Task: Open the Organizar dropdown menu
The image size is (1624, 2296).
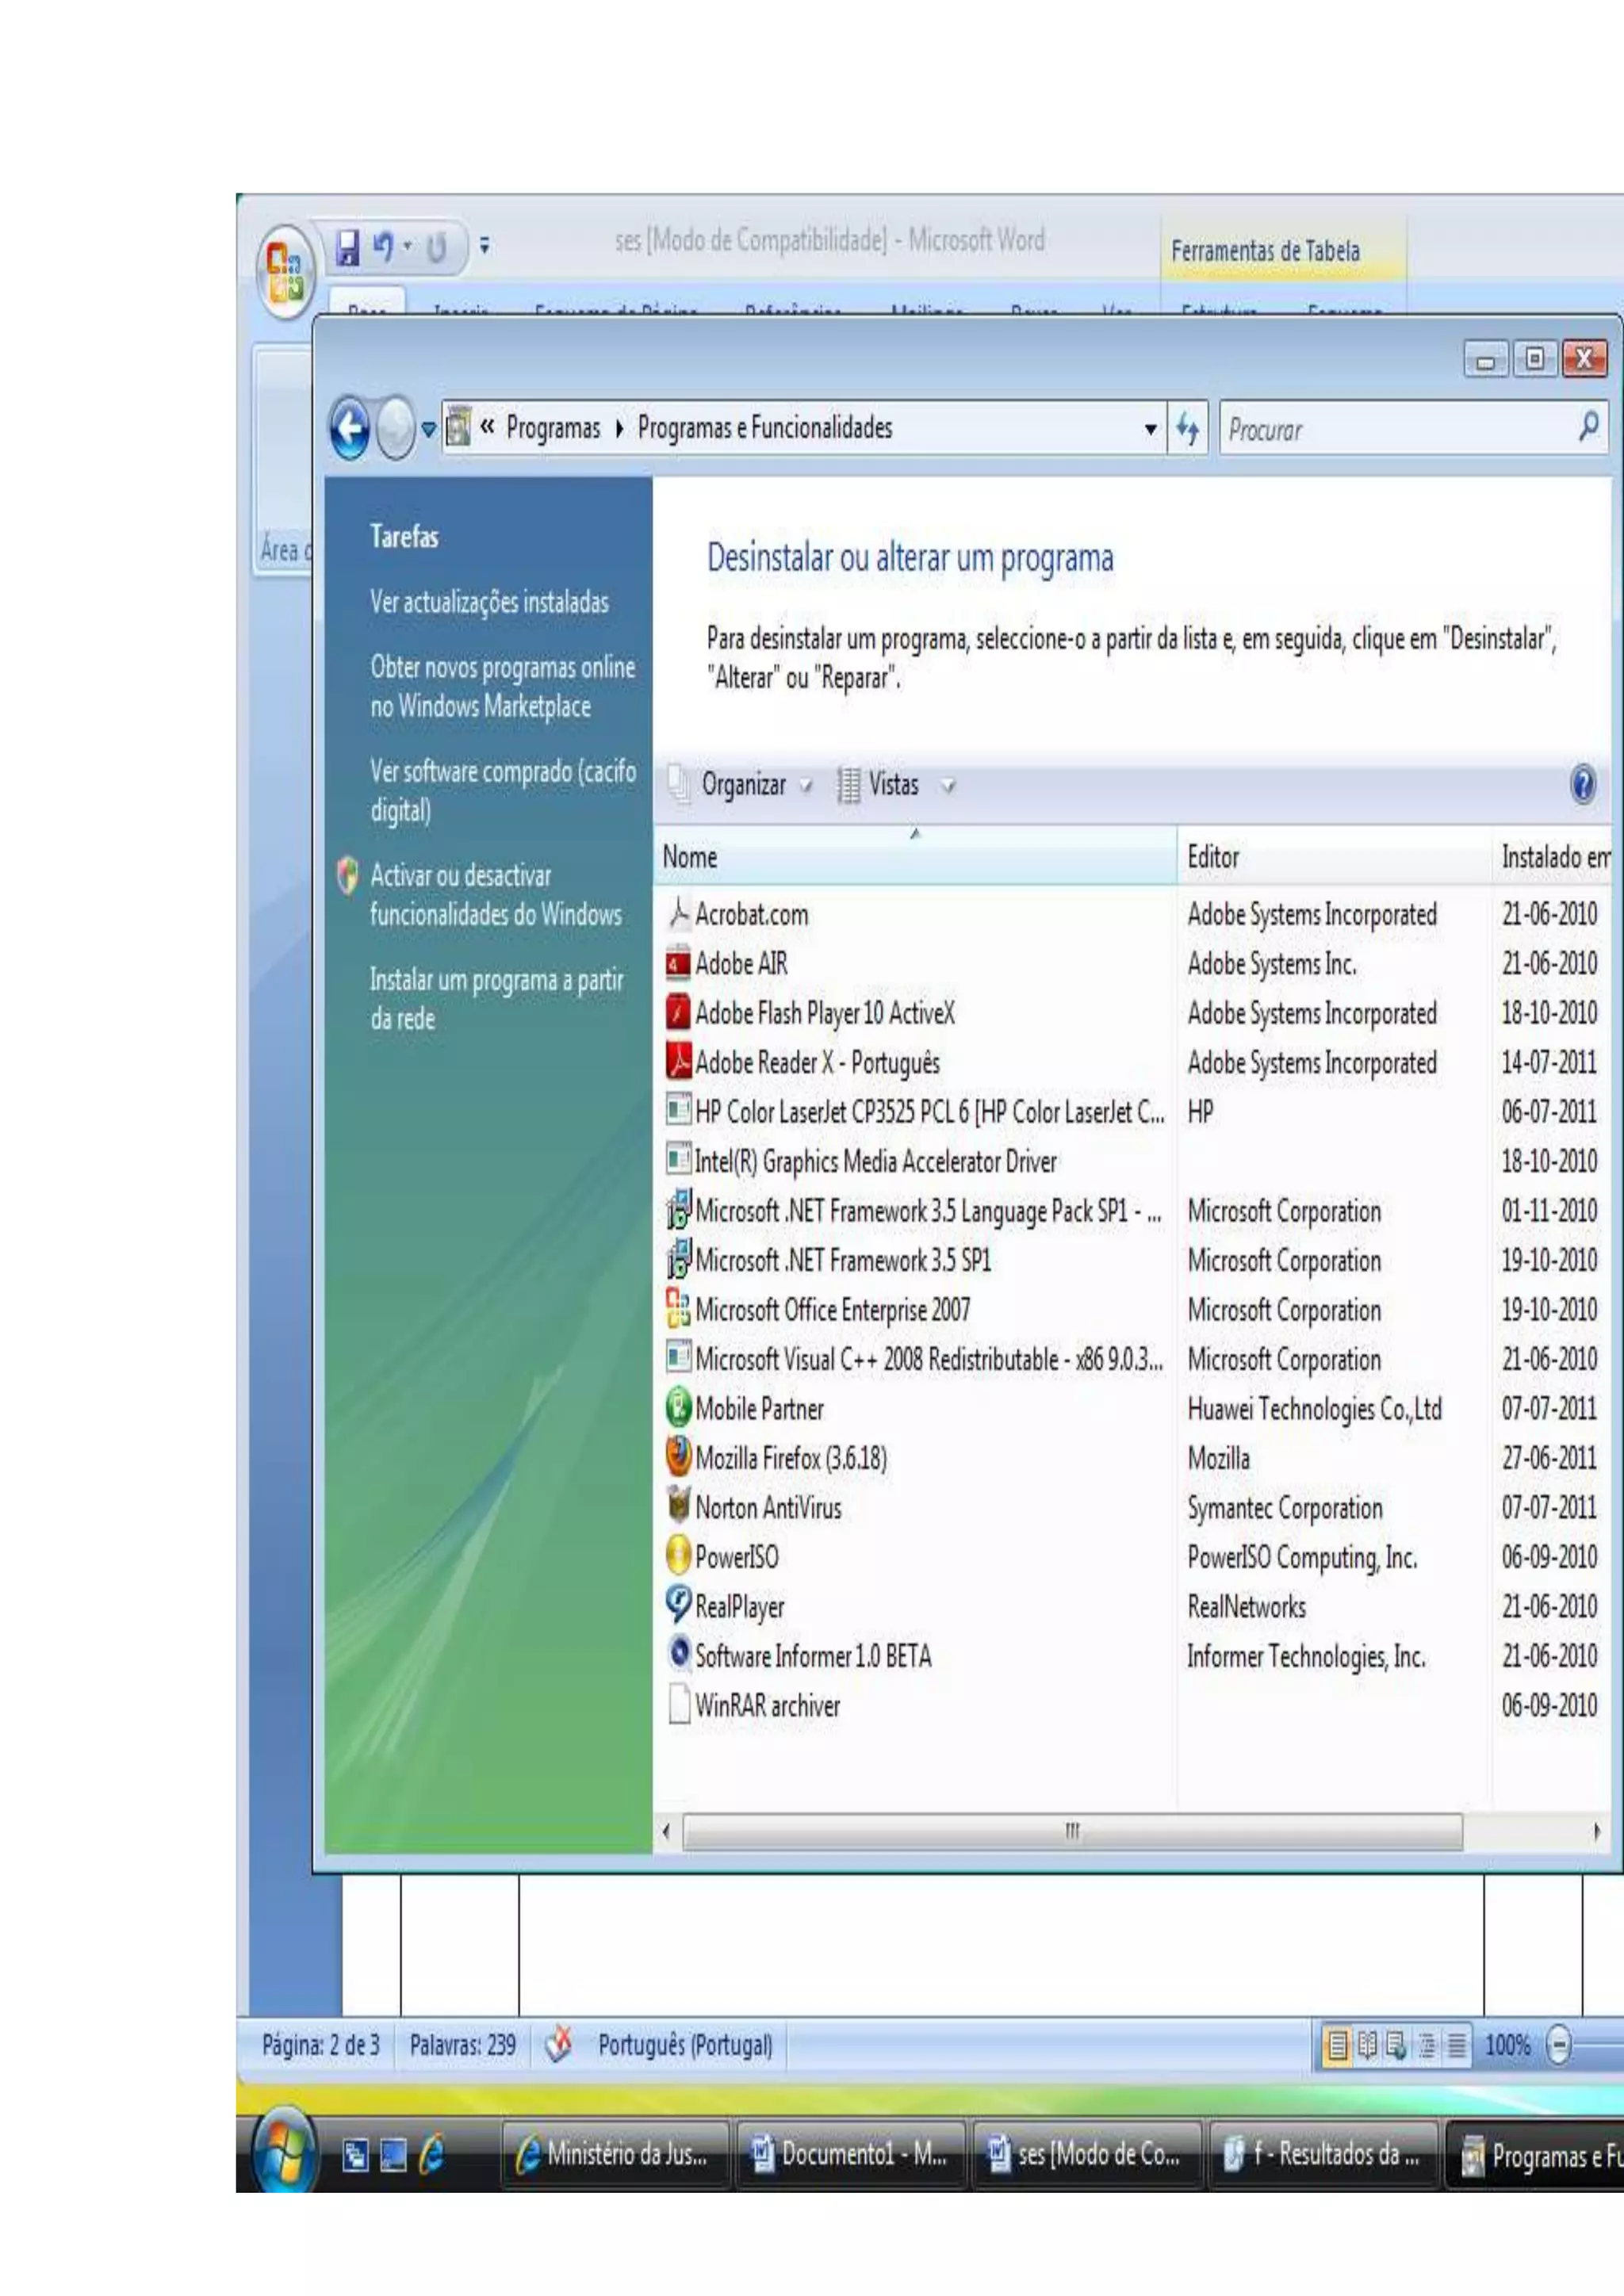Action: (744, 785)
